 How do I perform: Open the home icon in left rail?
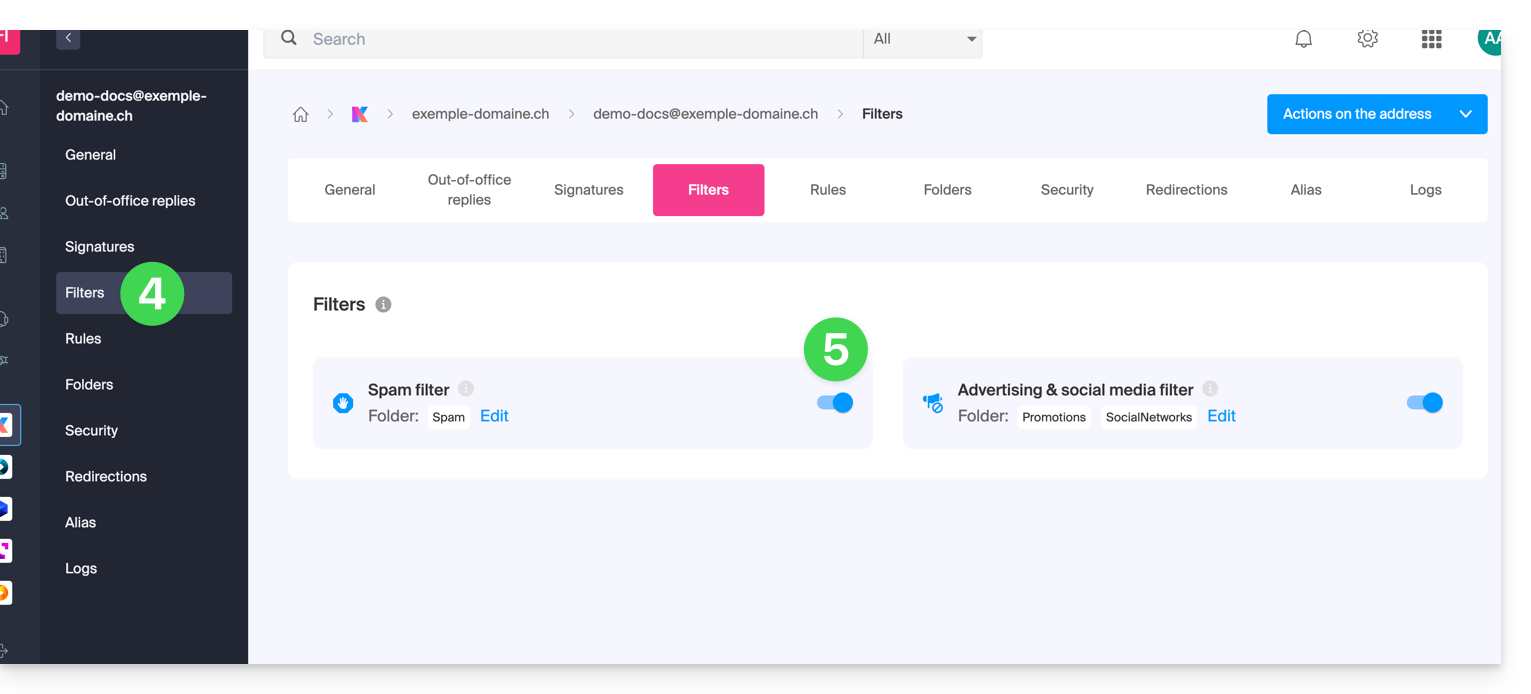coord(4,107)
